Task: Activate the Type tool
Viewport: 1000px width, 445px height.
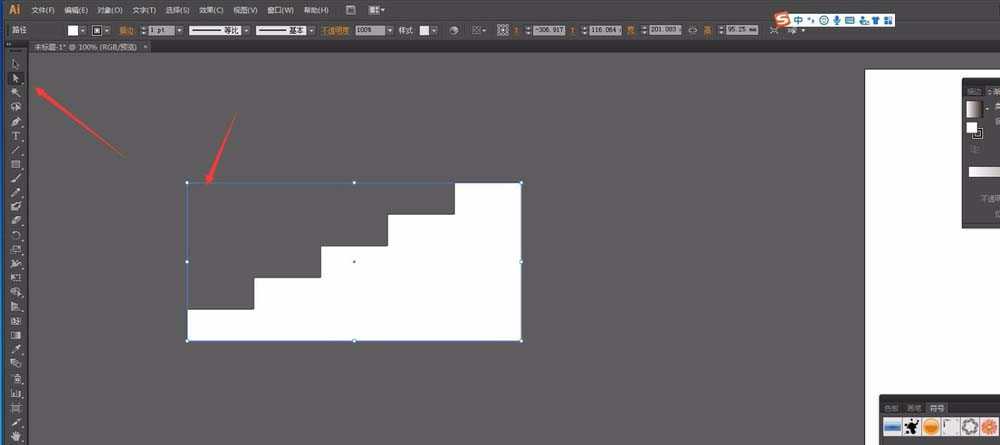Action: (x=16, y=136)
